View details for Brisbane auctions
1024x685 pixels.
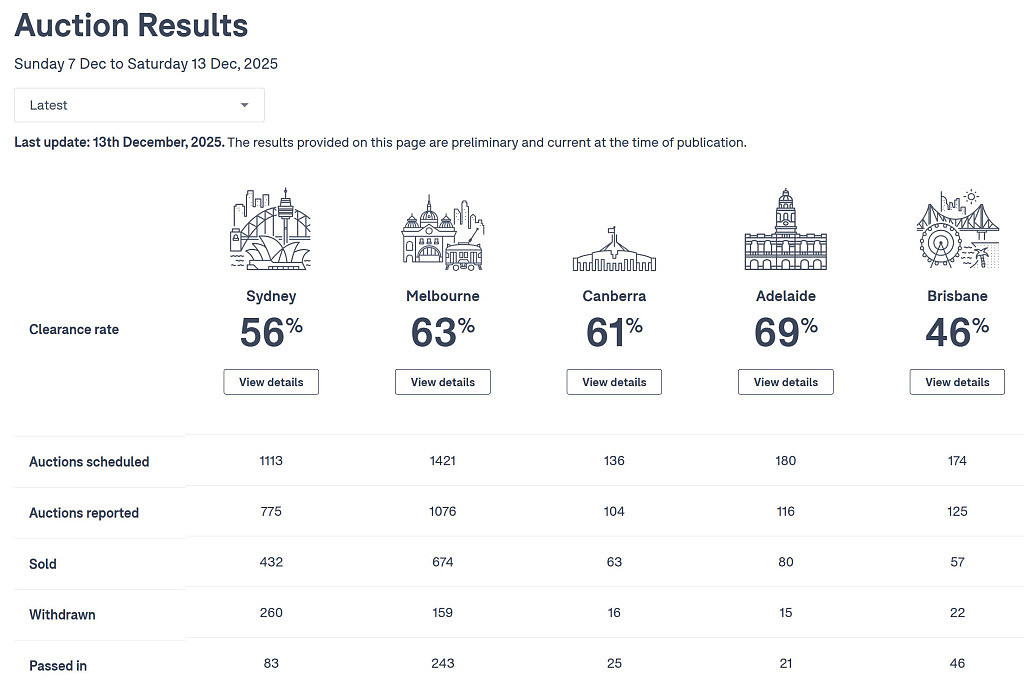click(x=957, y=382)
